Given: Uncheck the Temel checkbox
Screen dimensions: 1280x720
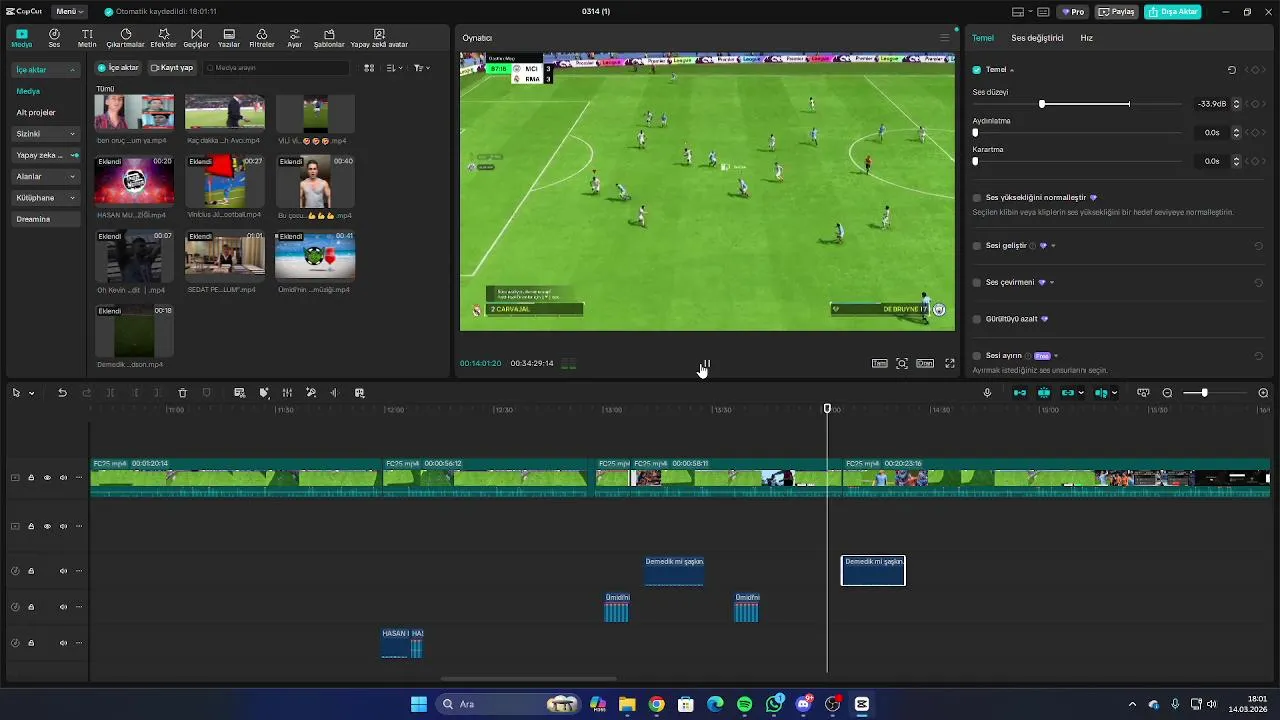Looking at the screenshot, I should click(977, 70).
